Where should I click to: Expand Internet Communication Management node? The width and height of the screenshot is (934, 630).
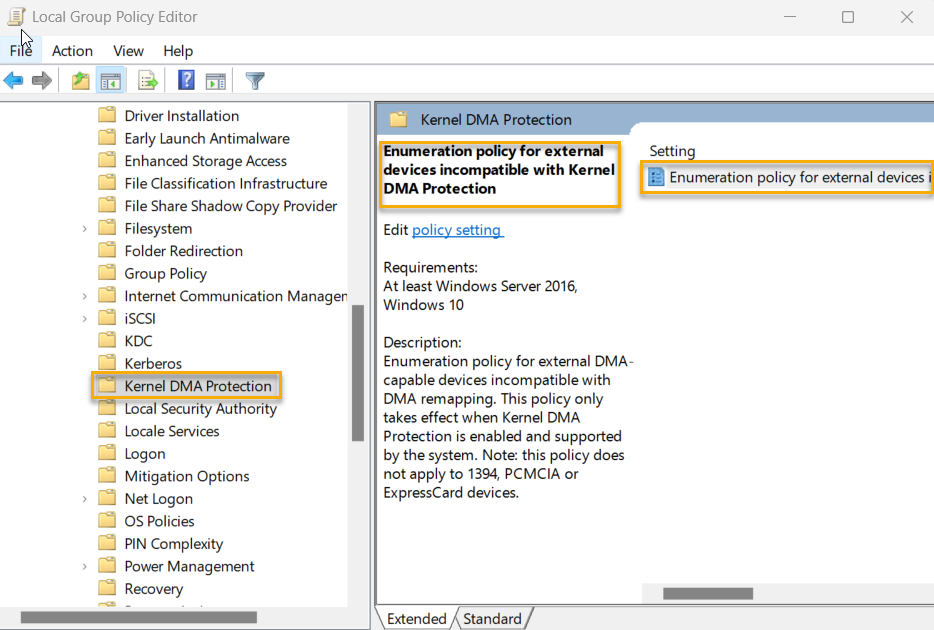(x=85, y=295)
